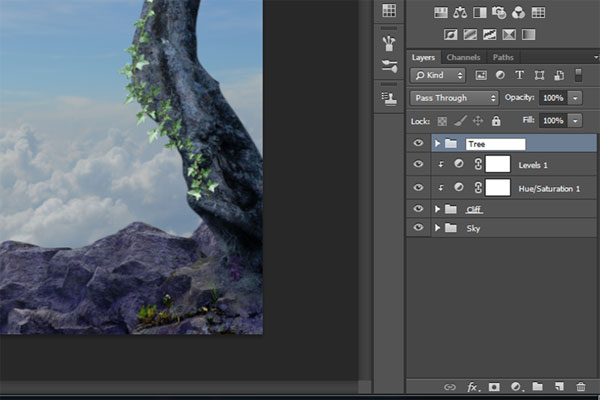Toggle the lock all padlock icon

click(x=496, y=121)
